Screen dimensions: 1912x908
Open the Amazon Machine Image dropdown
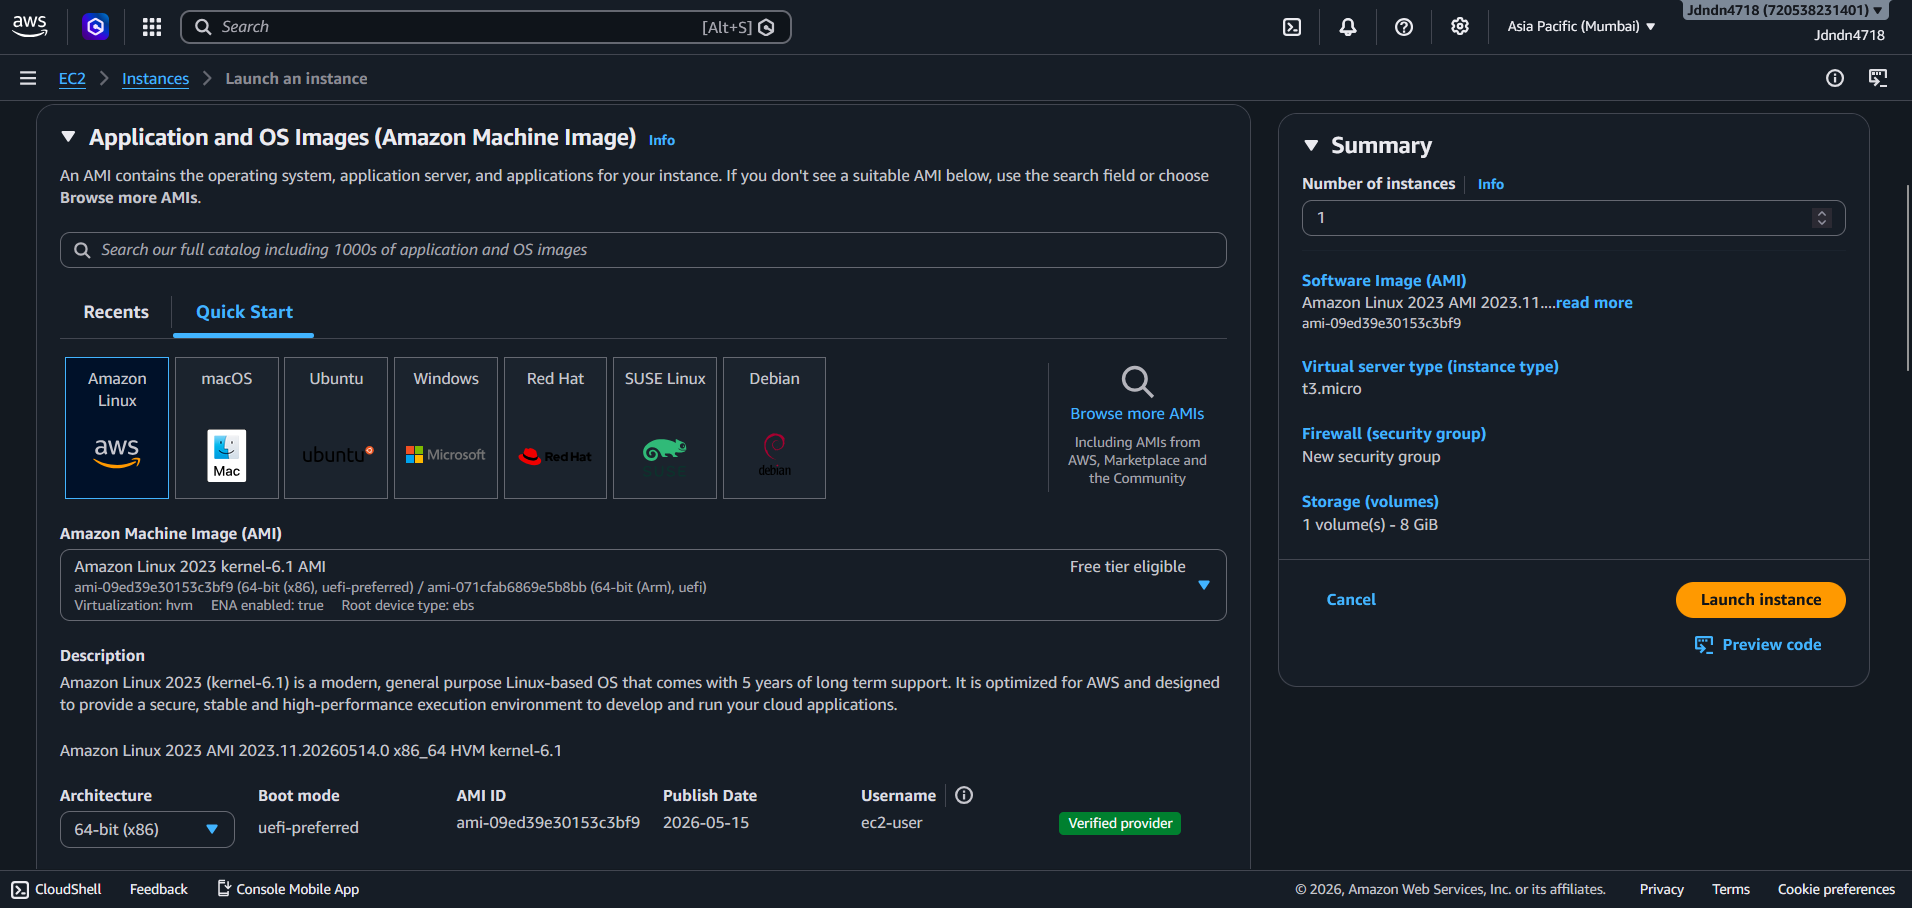pyautogui.click(x=643, y=585)
